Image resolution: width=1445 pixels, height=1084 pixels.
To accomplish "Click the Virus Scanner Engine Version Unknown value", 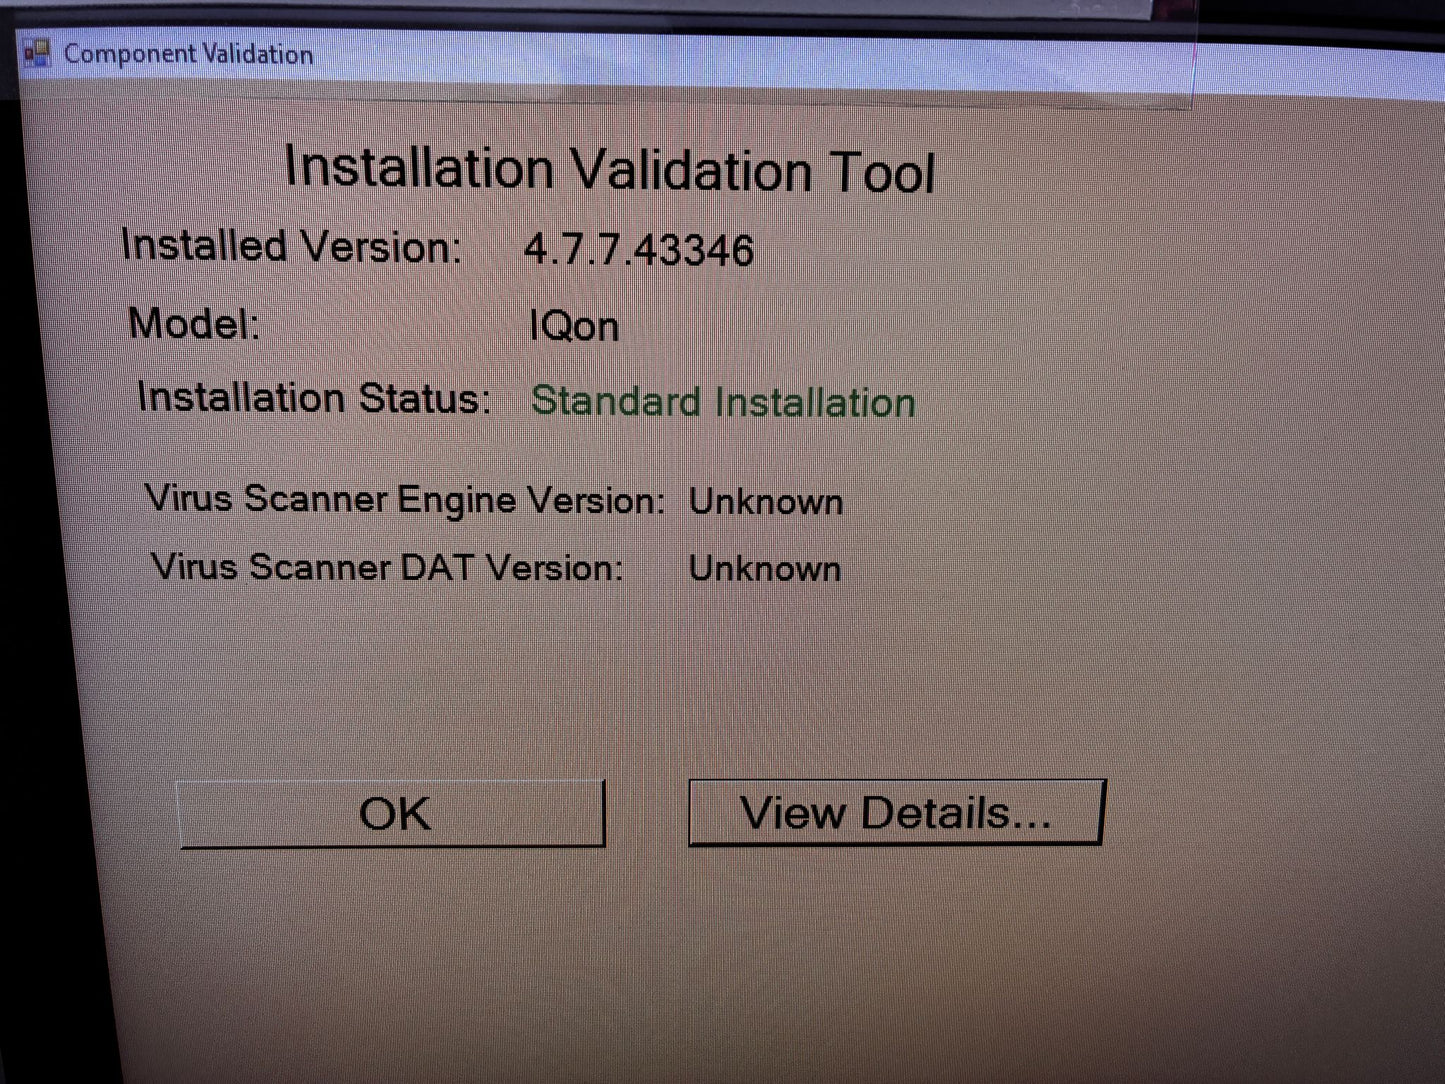I will pos(766,501).
